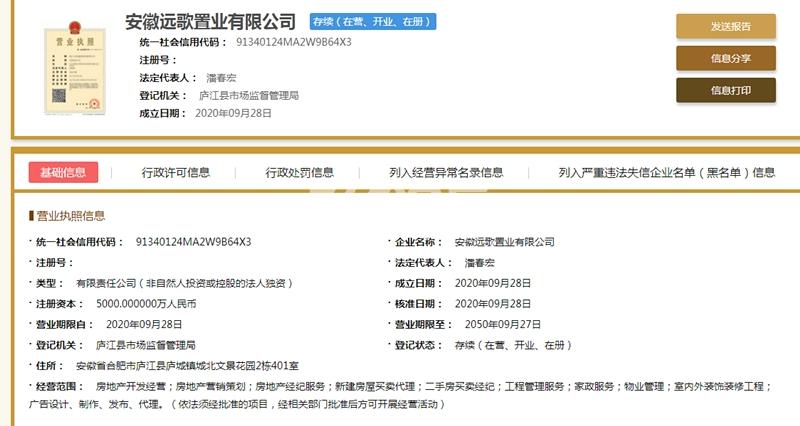Click 法定代表人 value in license info section
The width and height of the screenshot is (800, 426).
tap(480, 263)
